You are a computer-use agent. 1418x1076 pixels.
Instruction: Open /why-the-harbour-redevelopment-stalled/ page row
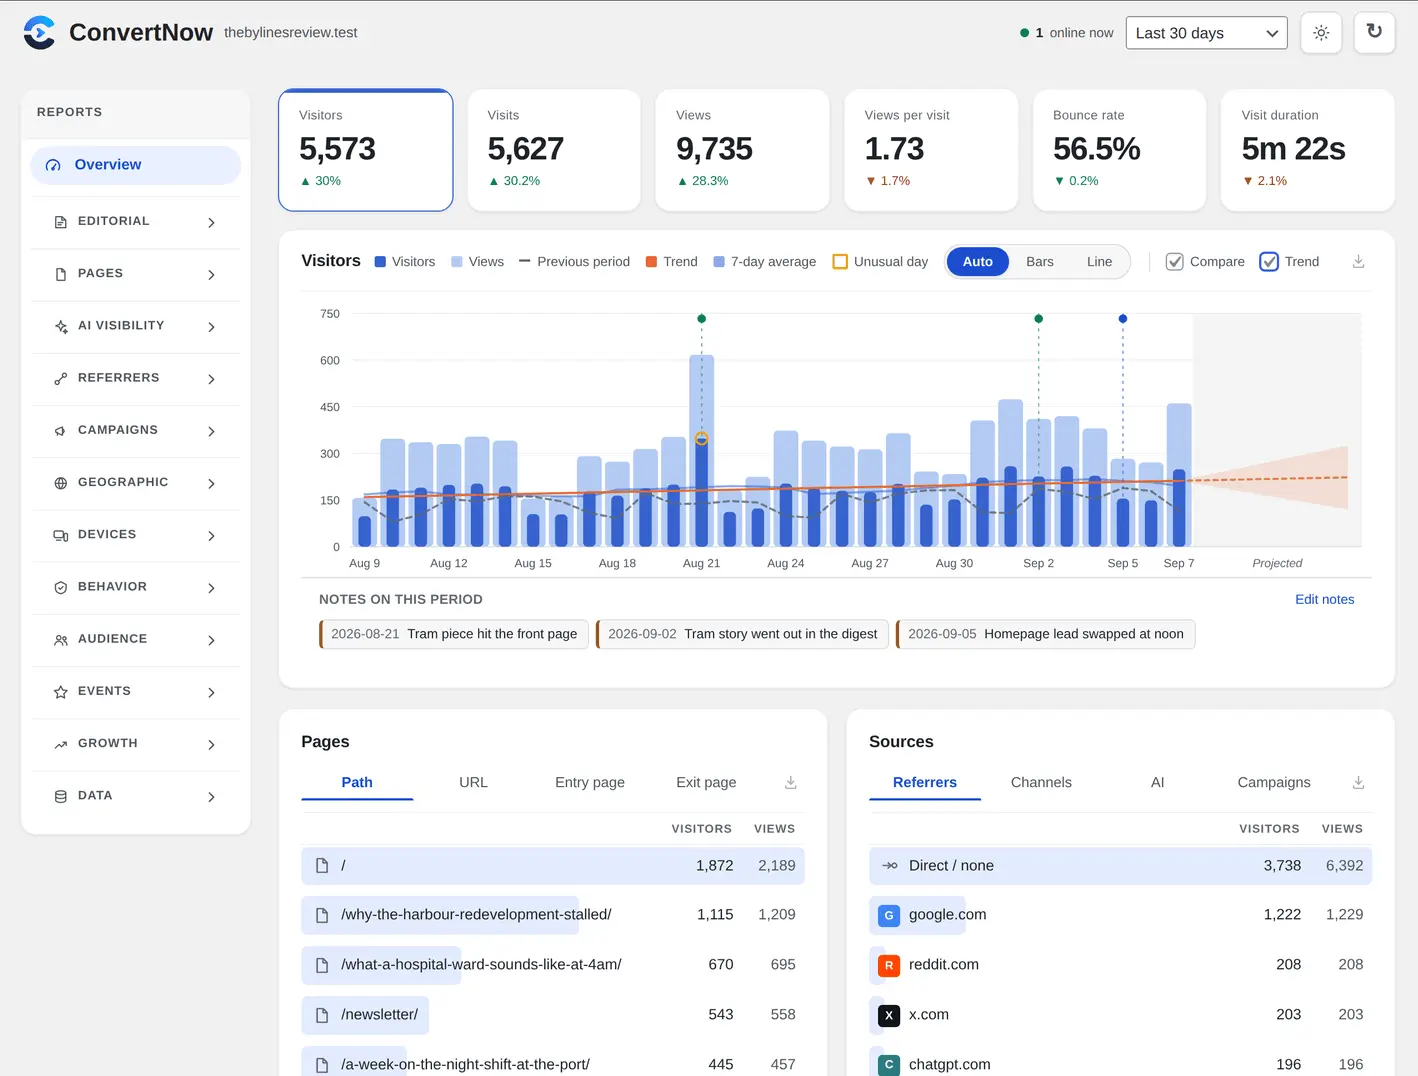coord(553,915)
